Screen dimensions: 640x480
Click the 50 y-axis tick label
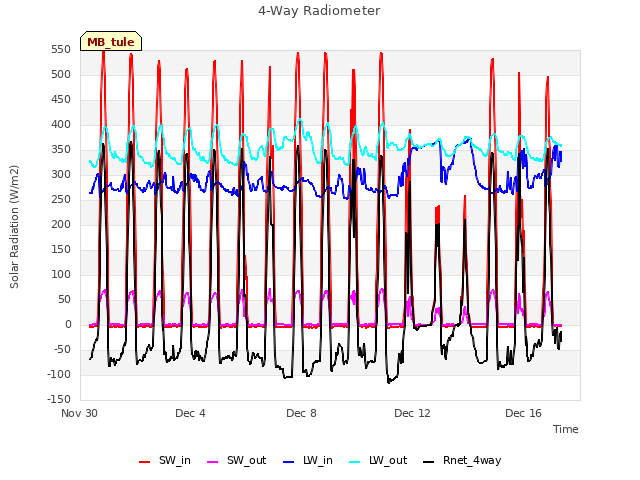tap(64, 300)
